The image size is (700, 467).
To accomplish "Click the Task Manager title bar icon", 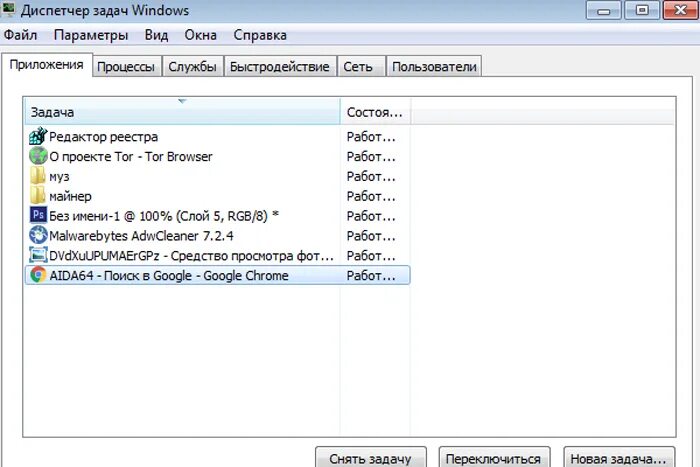I will (8, 8).
